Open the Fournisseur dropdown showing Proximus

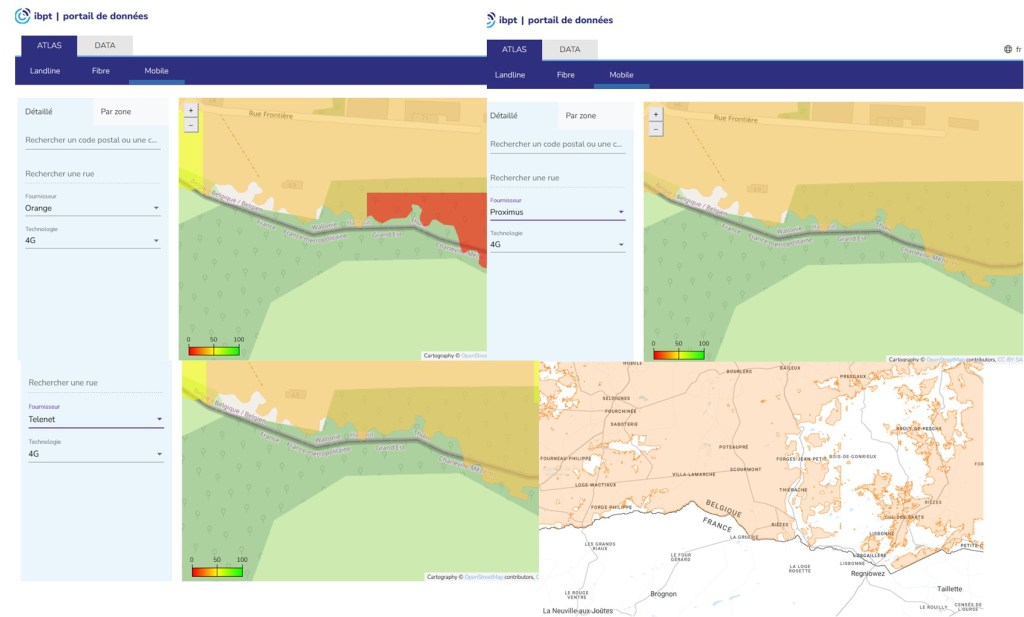pyautogui.click(x=557, y=212)
